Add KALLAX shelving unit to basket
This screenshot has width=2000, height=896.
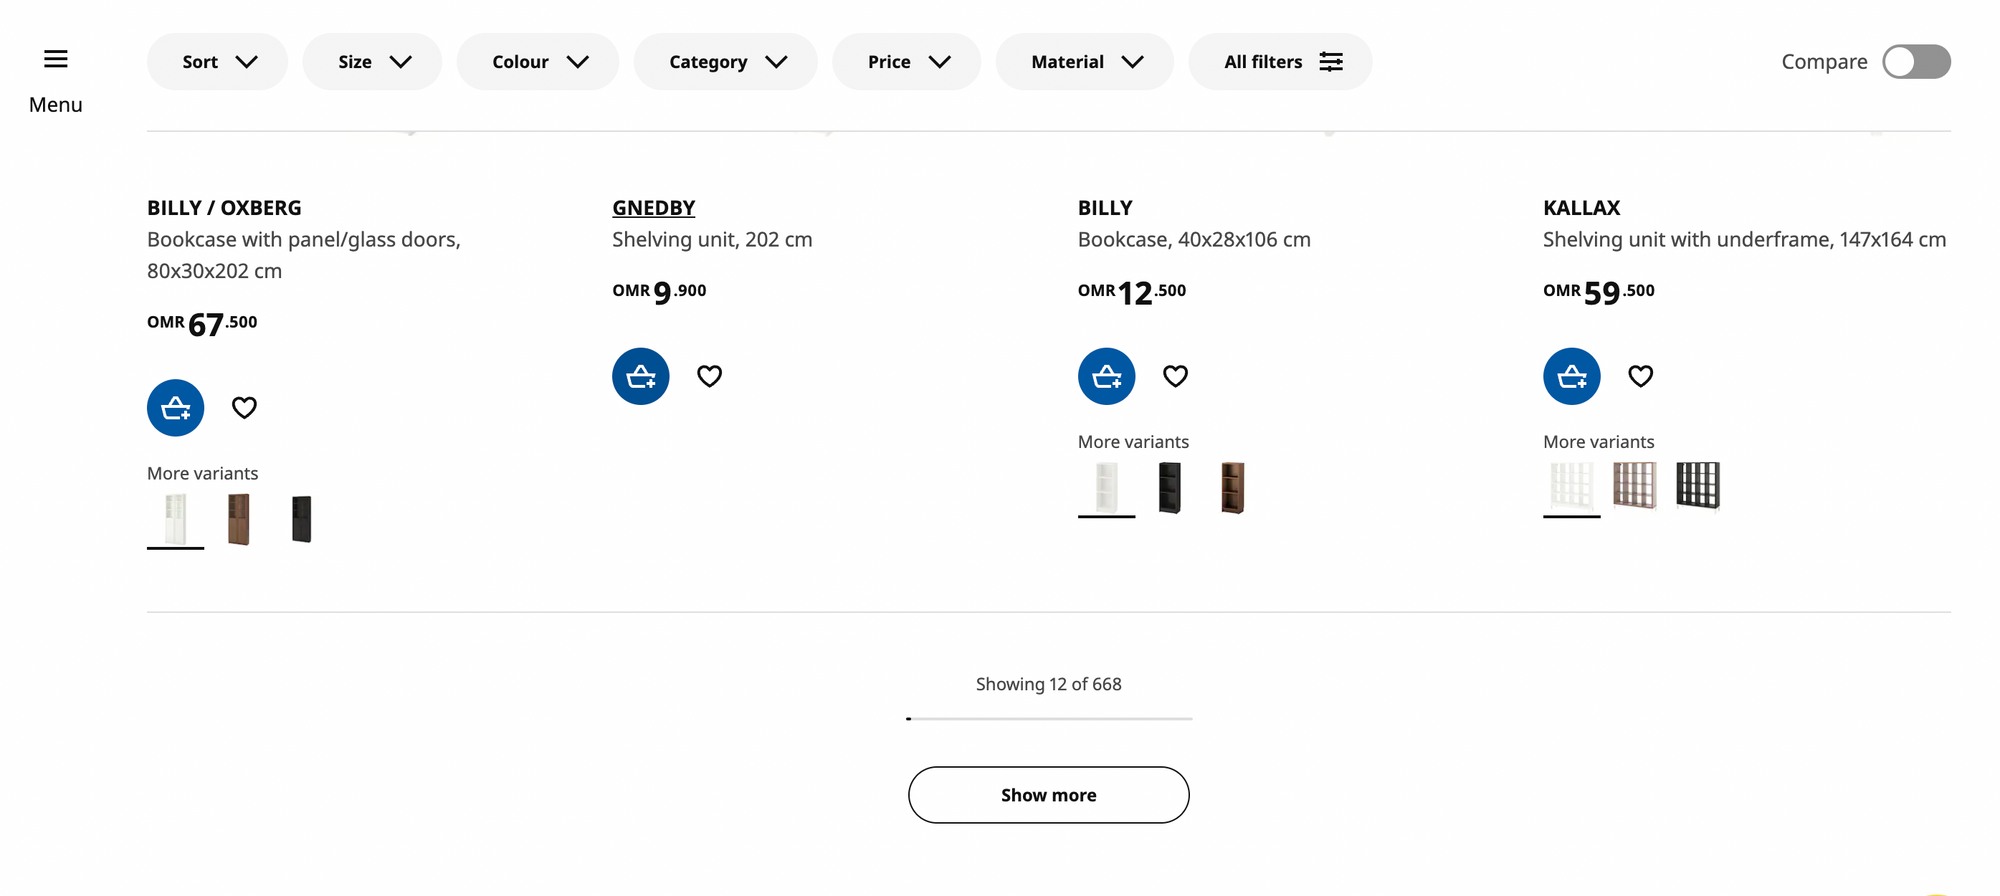click(1571, 376)
